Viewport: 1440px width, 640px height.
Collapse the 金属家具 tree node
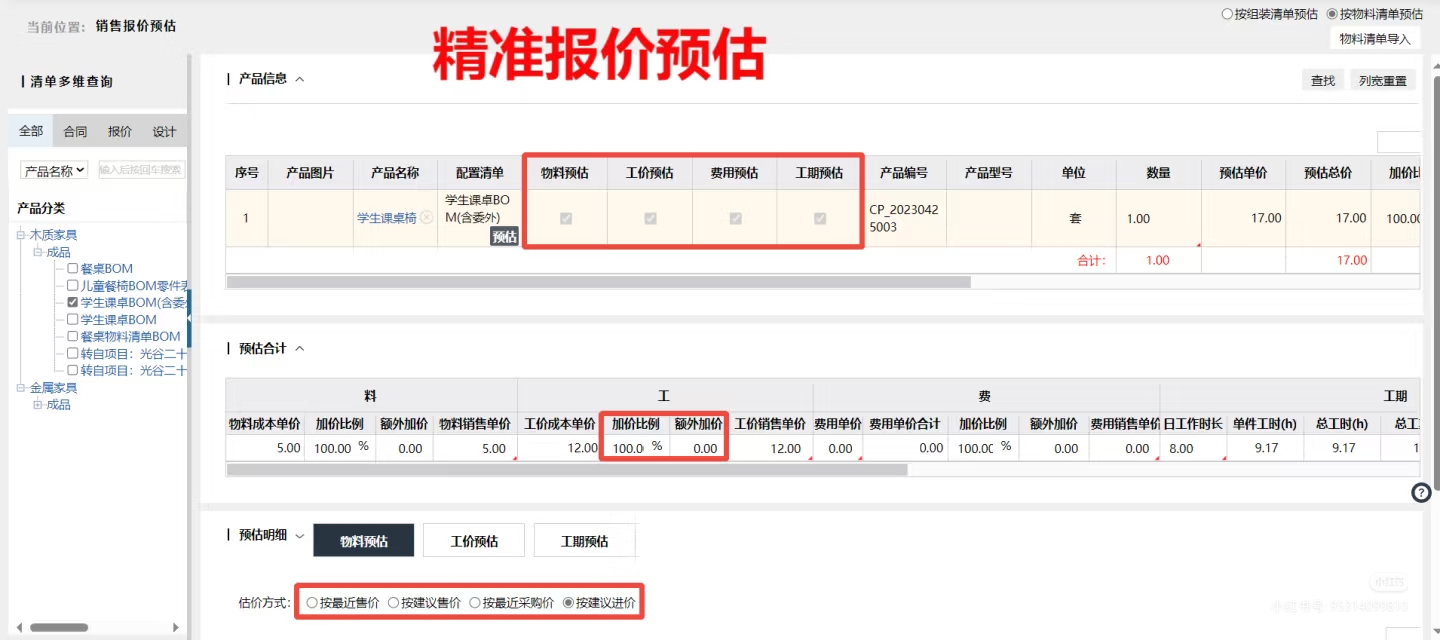click(x=21, y=388)
